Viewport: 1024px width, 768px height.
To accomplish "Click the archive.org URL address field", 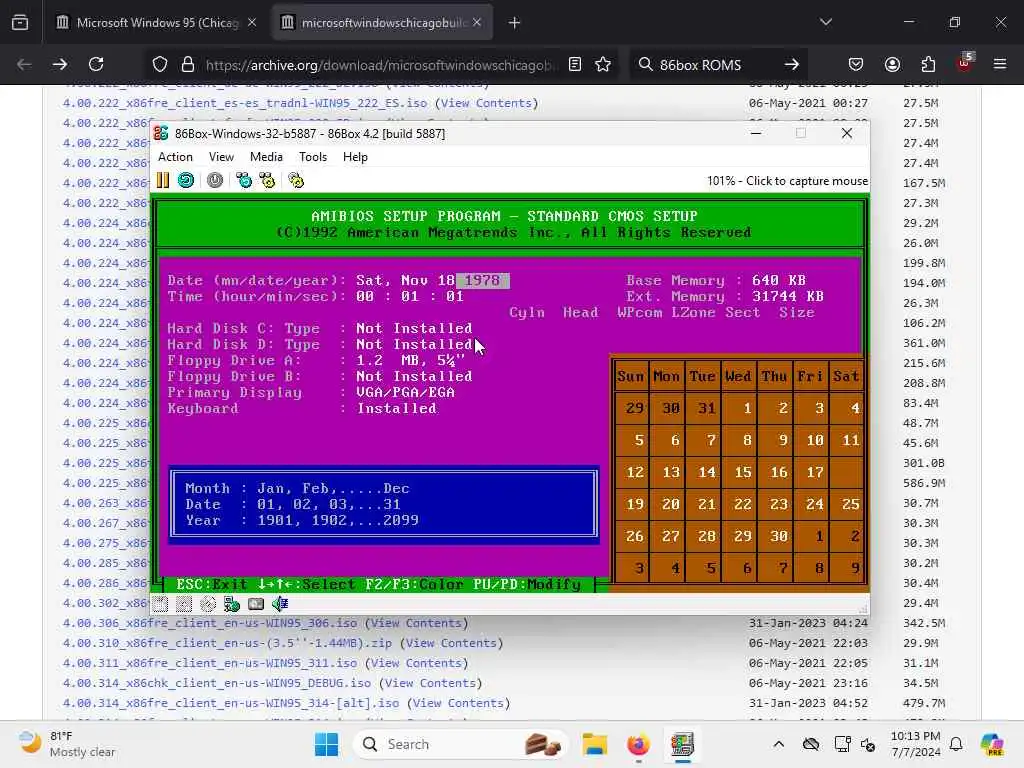I will point(381,65).
